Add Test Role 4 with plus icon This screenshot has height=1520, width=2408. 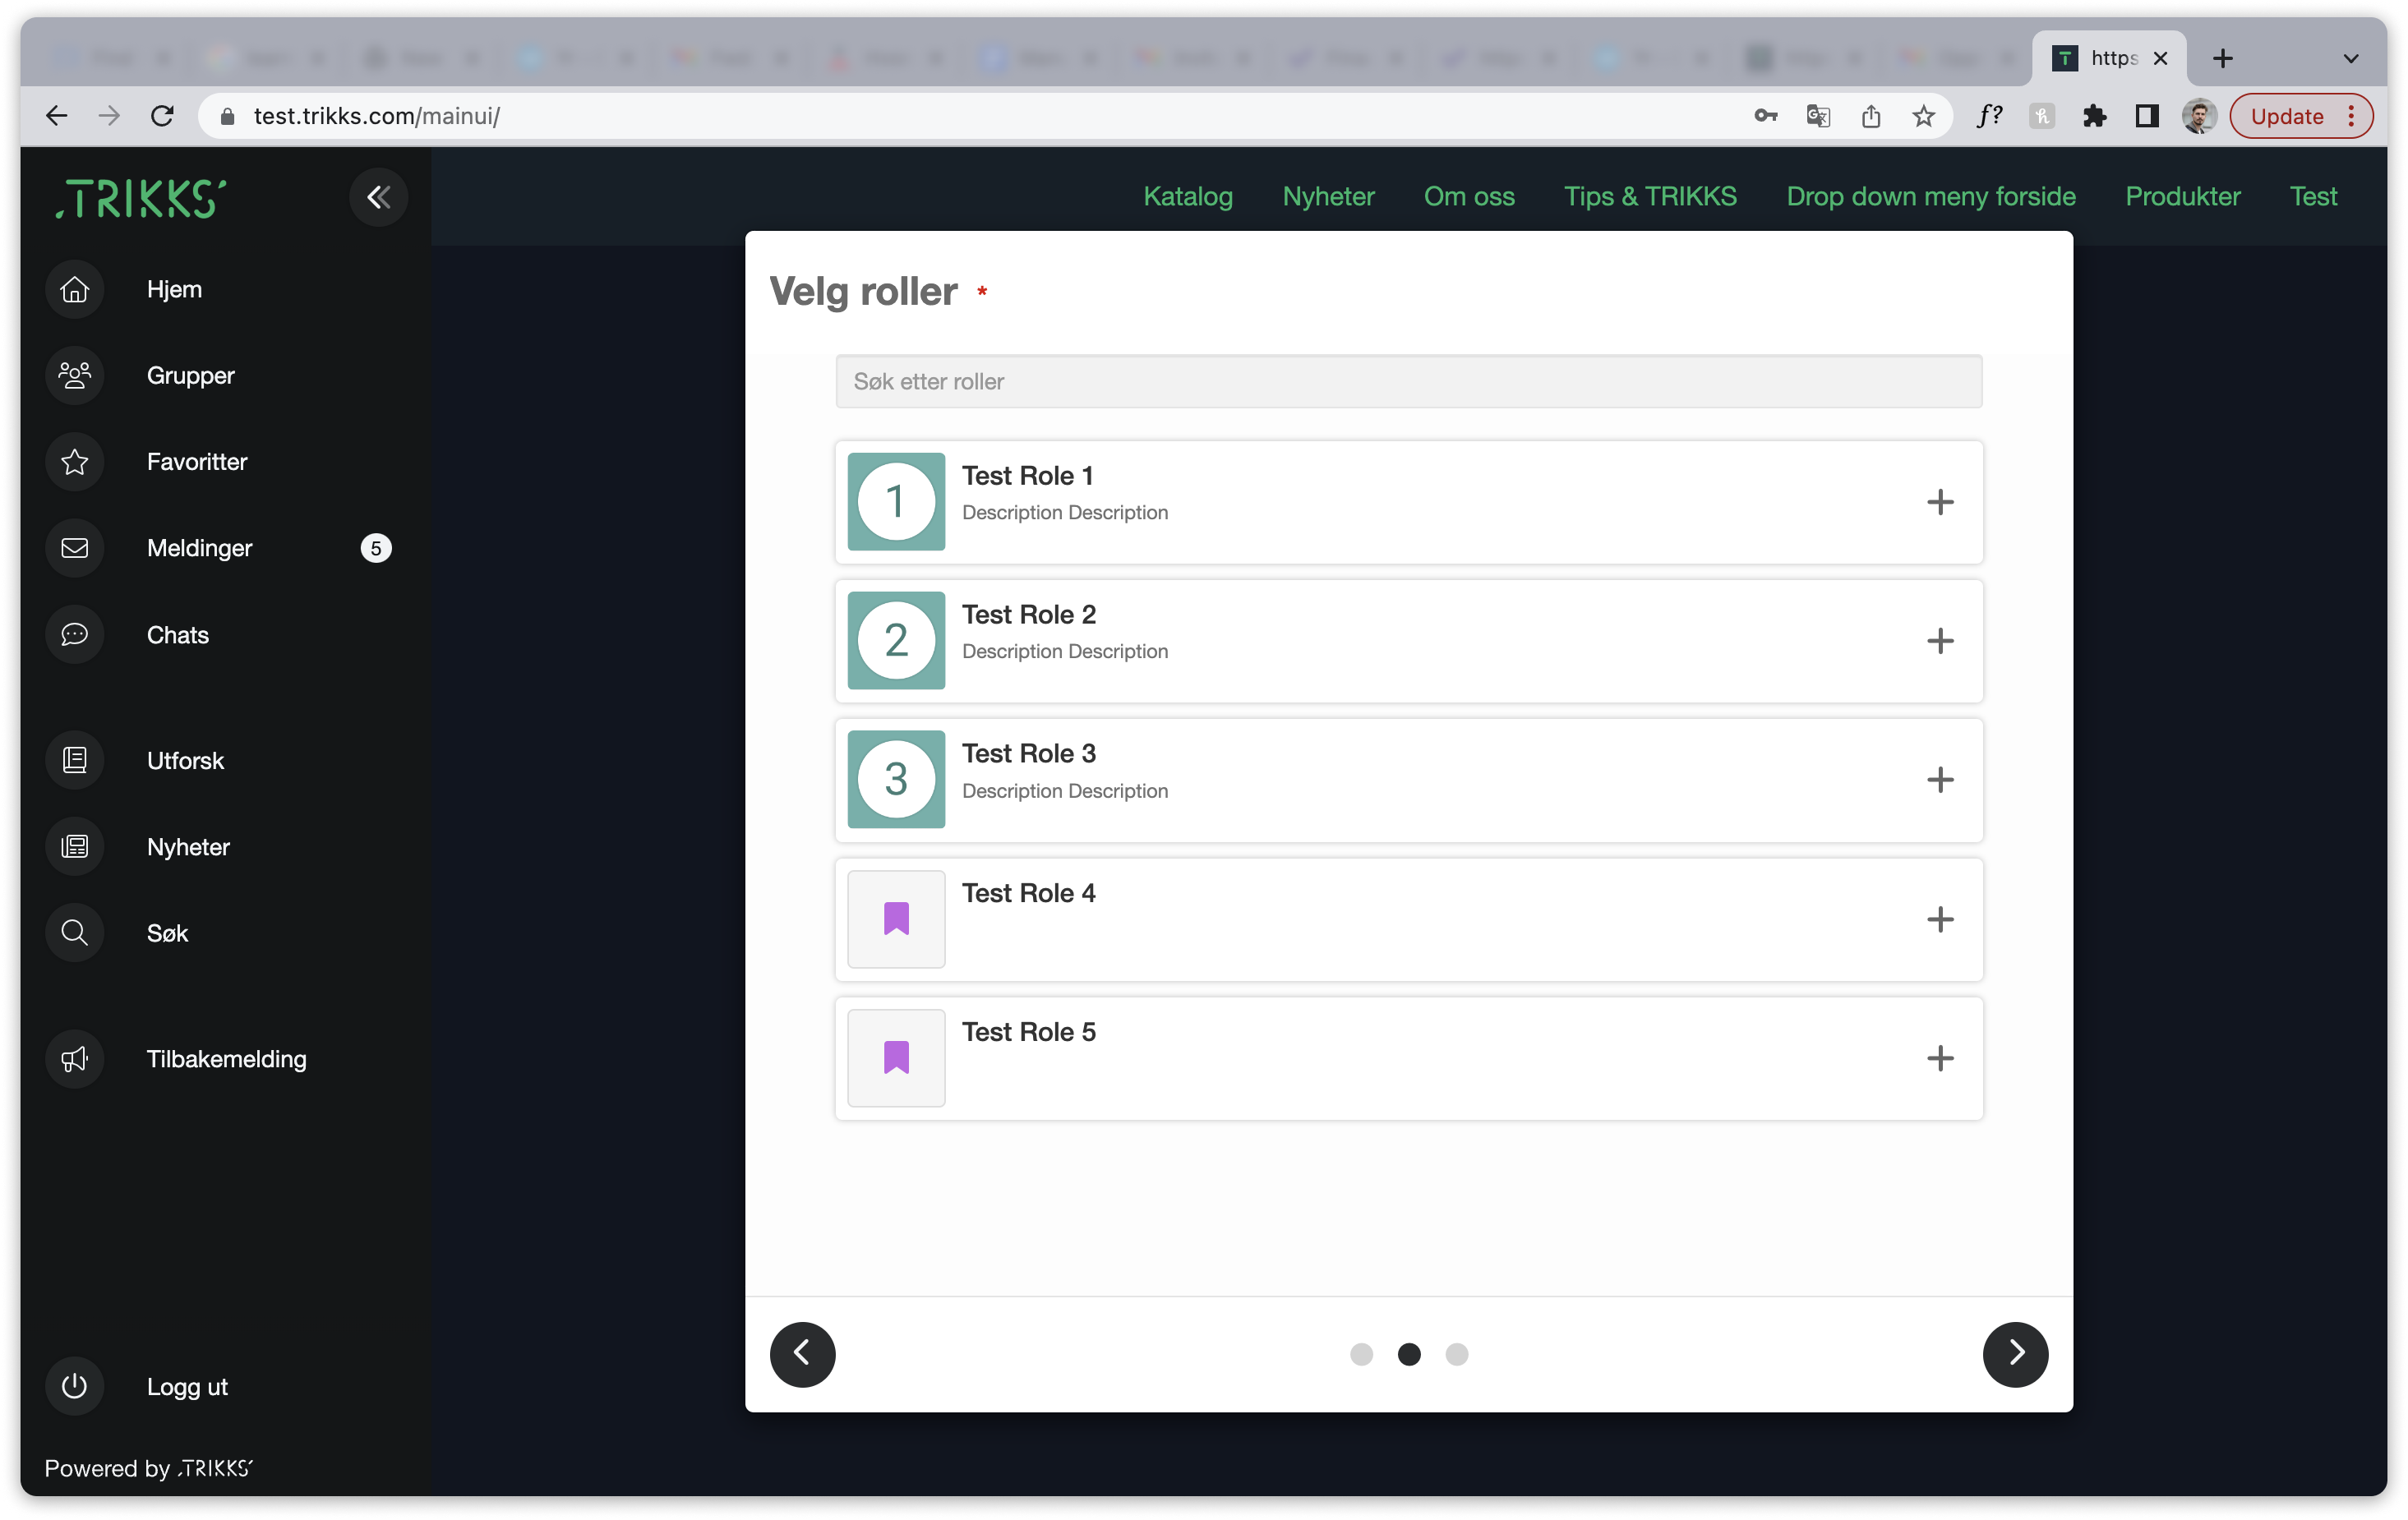coord(1939,919)
